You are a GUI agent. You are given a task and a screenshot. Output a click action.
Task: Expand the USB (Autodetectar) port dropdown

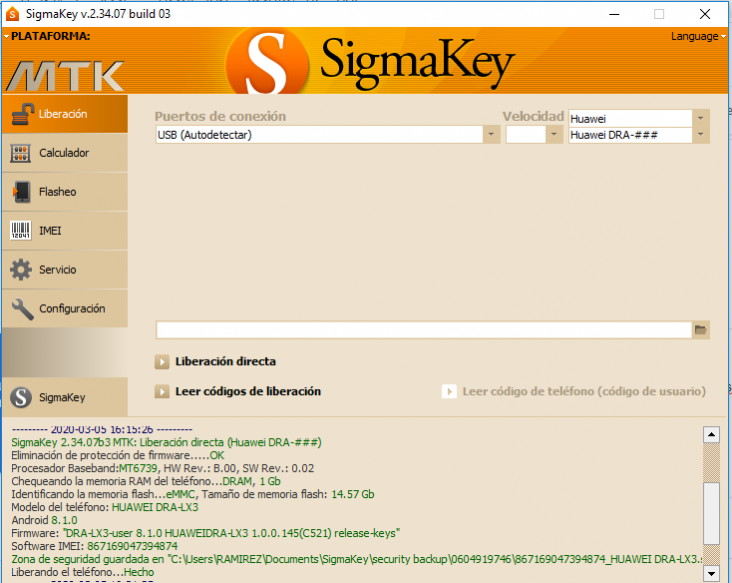click(491, 135)
